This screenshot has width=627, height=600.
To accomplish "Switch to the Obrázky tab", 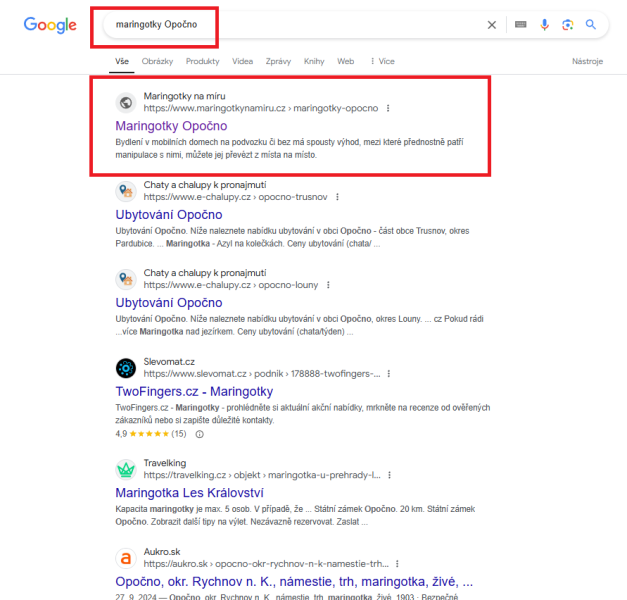I will pos(157,61).
